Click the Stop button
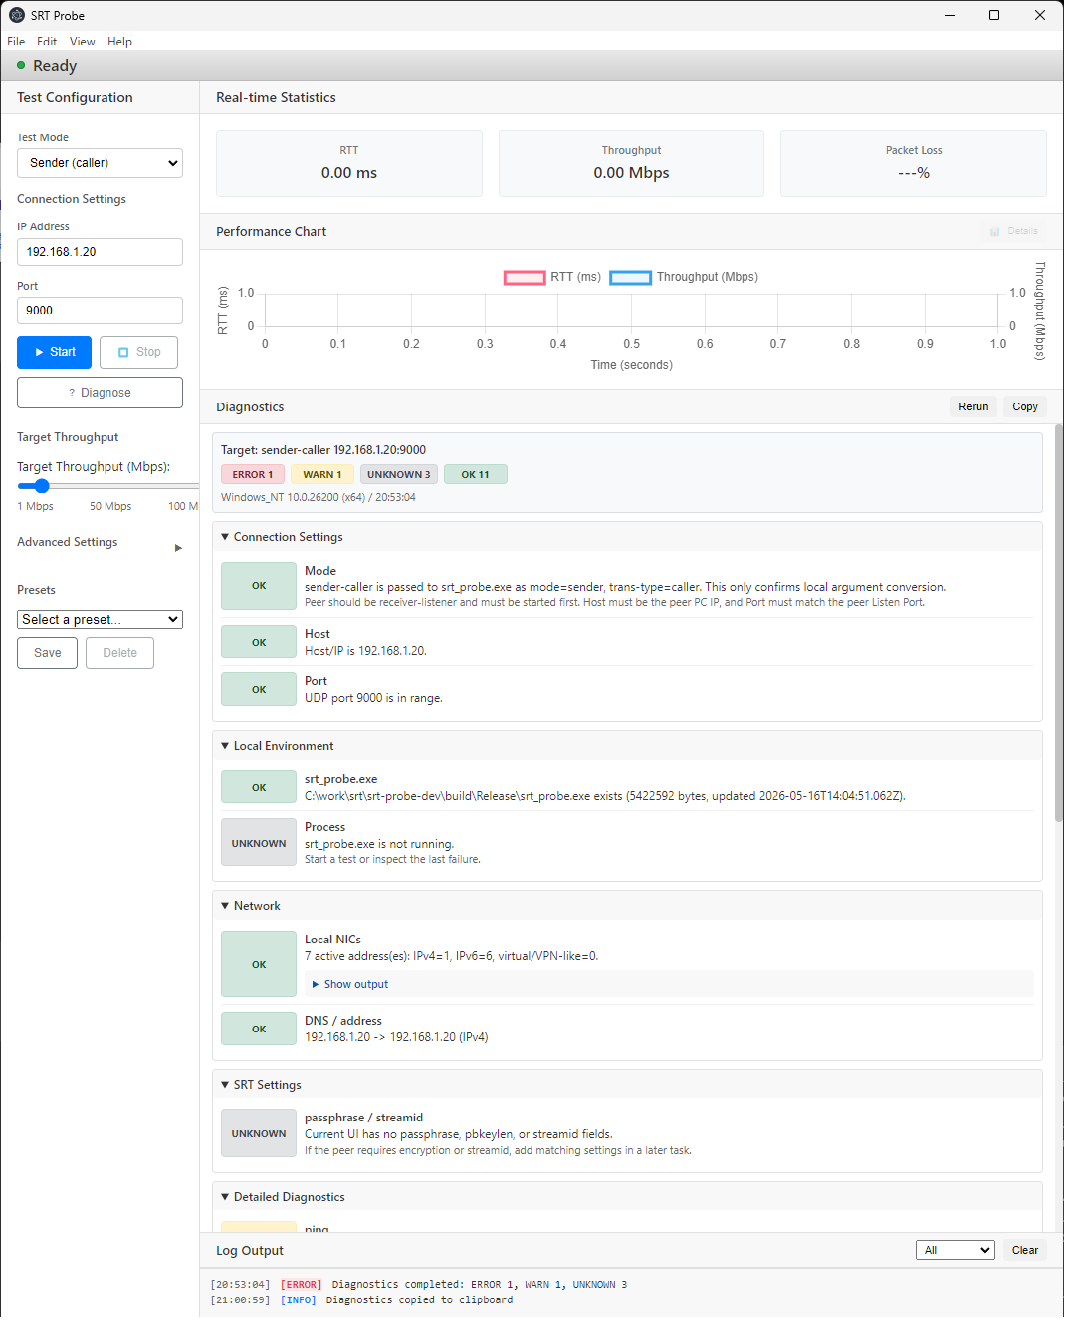 (139, 352)
